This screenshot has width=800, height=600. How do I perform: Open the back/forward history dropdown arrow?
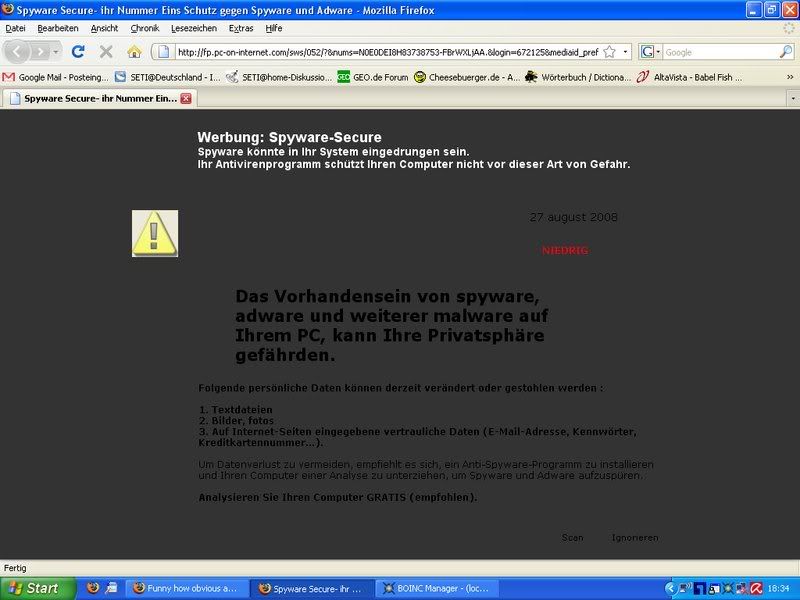coord(56,52)
